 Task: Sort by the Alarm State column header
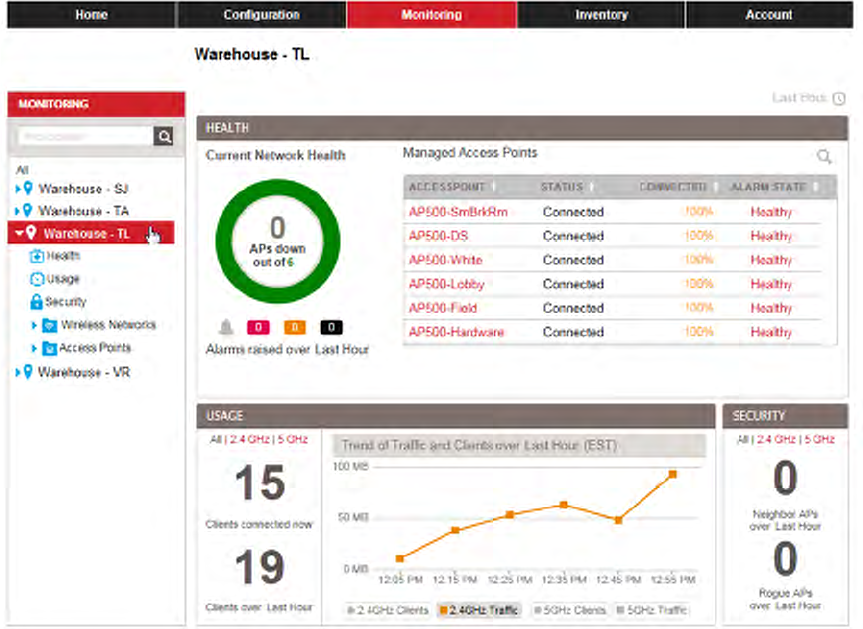click(768, 187)
